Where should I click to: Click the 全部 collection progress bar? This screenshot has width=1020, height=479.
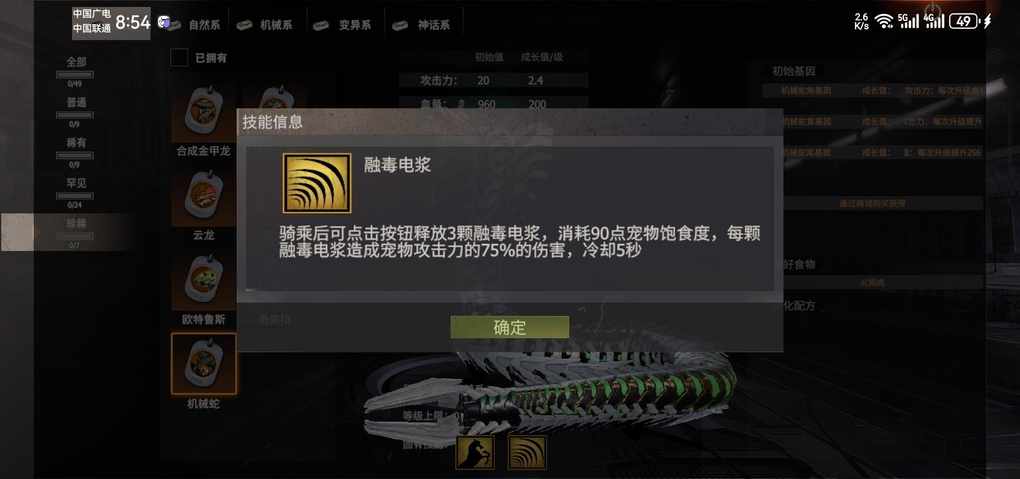click(x=75, y=74)
